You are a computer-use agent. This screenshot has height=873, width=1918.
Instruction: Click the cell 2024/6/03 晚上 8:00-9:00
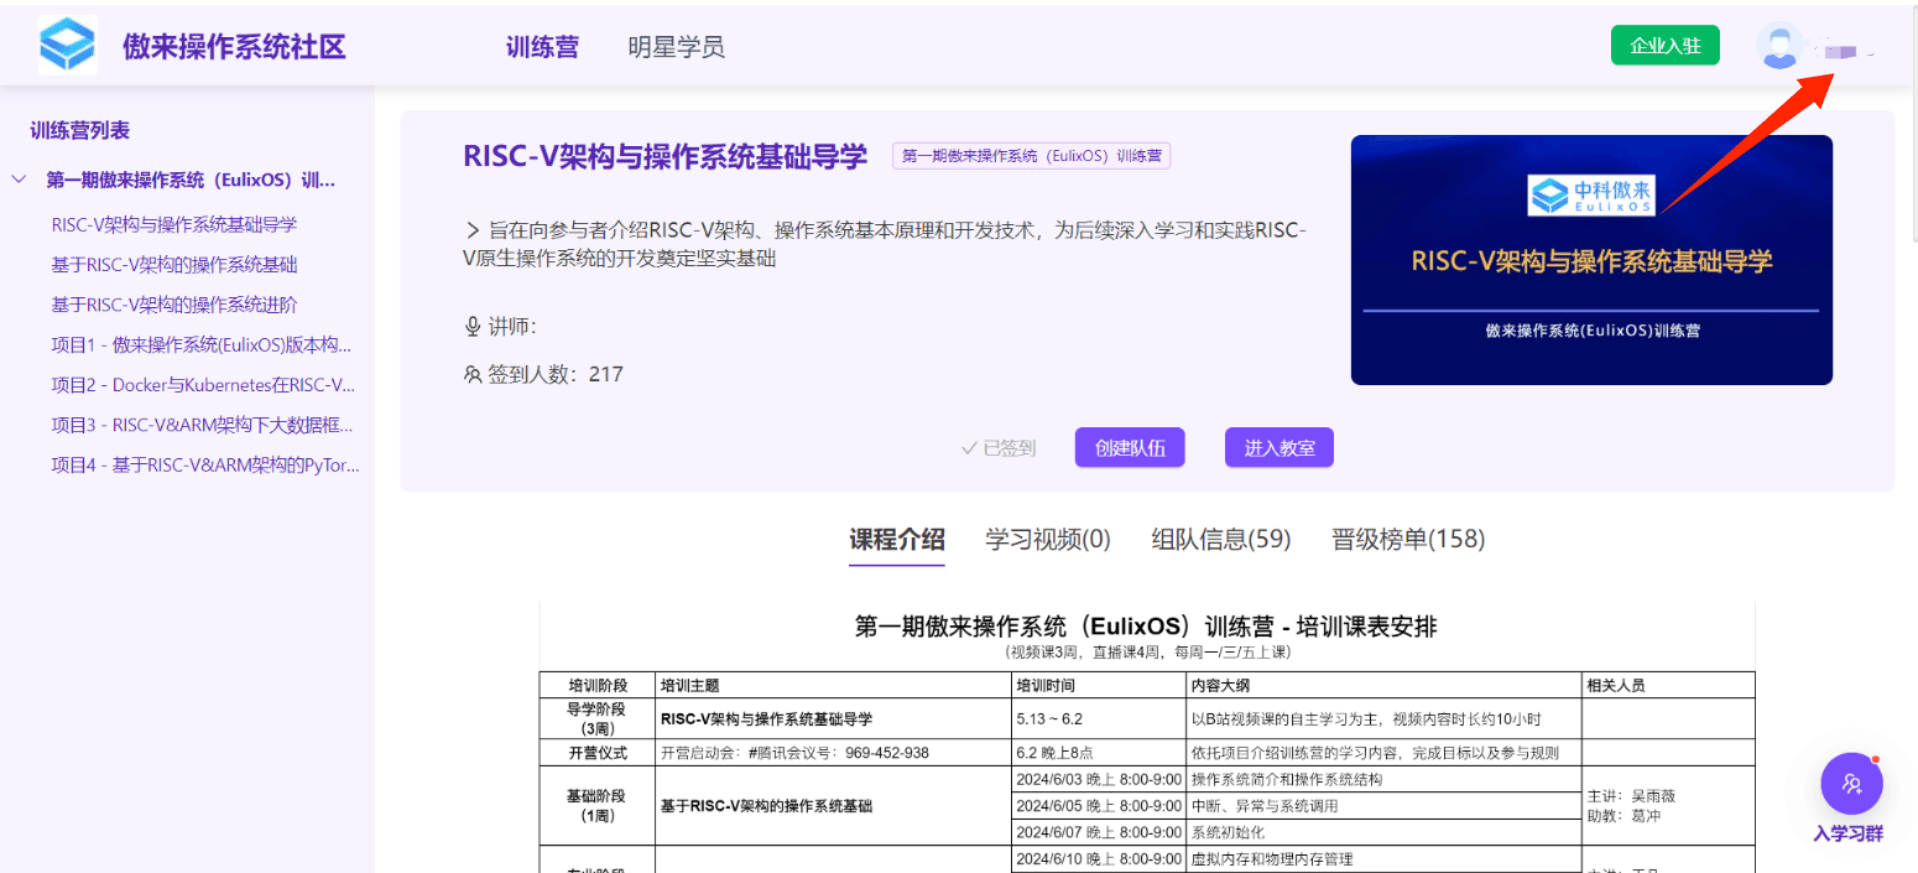pyautogui.click(x=1099, y=779)
